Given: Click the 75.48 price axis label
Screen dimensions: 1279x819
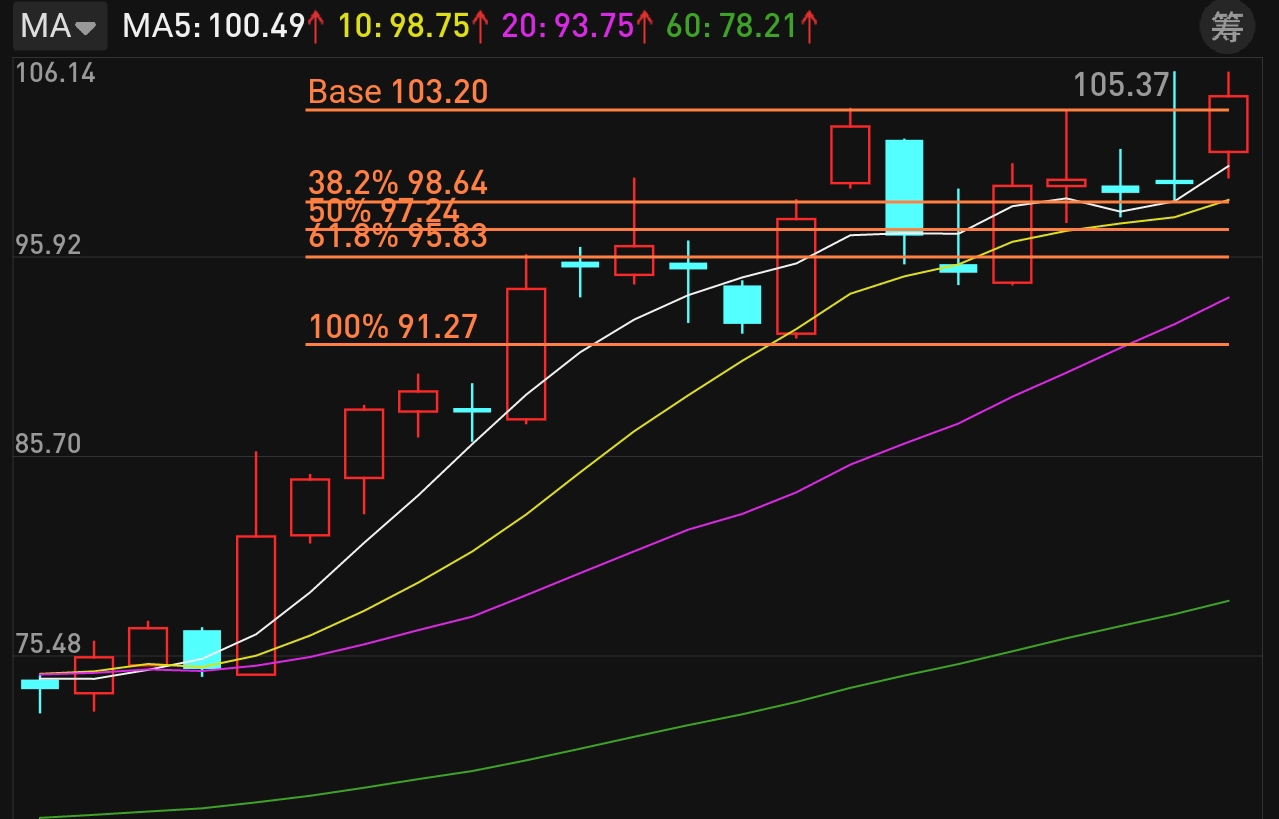Looking at the screenshot, I should point(48,643).
